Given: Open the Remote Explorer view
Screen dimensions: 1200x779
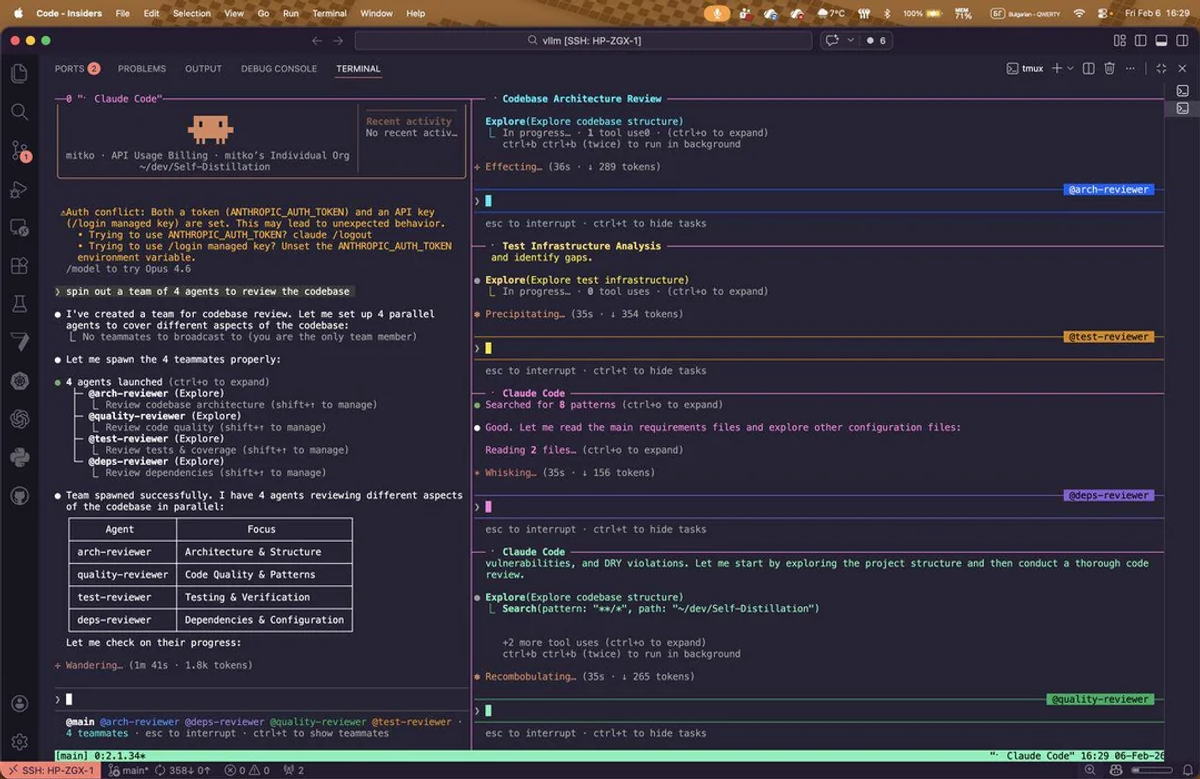Looking at the screenshot, I should pyautogui.click(x=19, y=228).
